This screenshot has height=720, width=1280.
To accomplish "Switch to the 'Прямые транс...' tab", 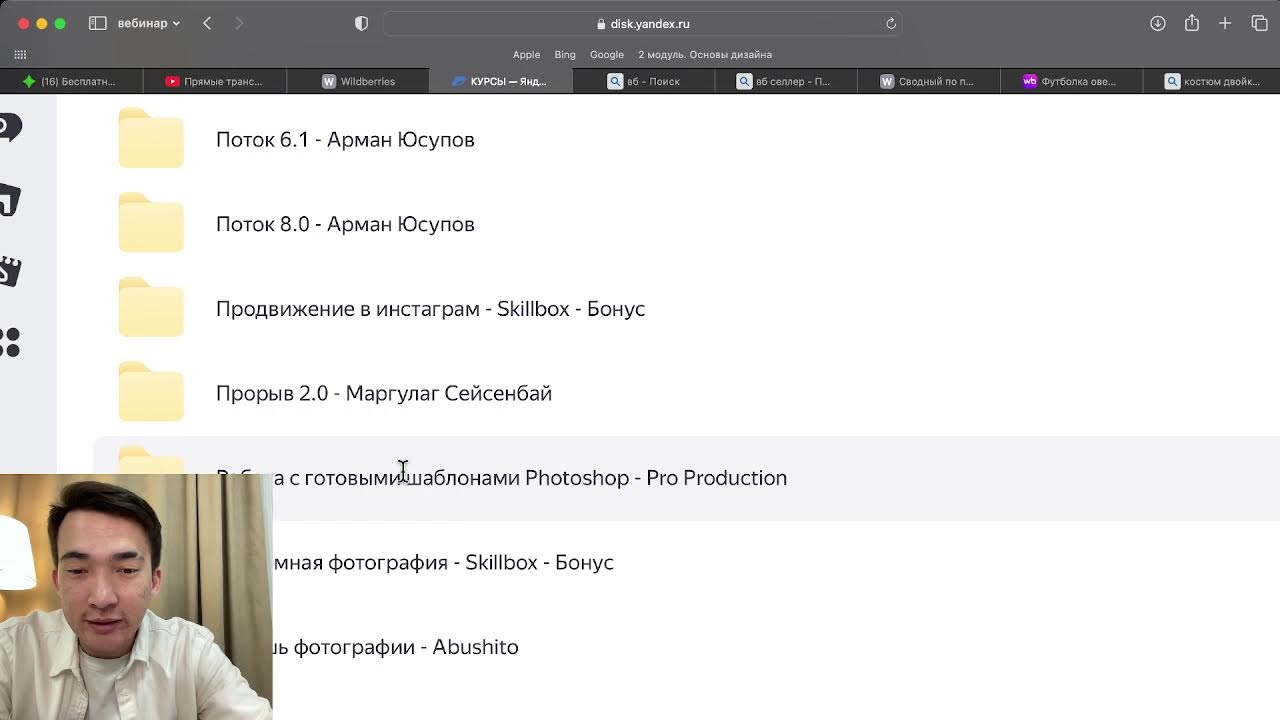I will pos(214,81).
